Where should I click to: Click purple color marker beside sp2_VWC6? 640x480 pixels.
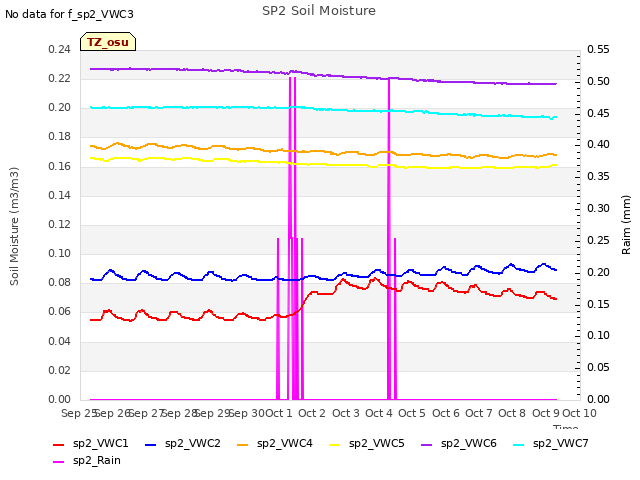point(427,445)
